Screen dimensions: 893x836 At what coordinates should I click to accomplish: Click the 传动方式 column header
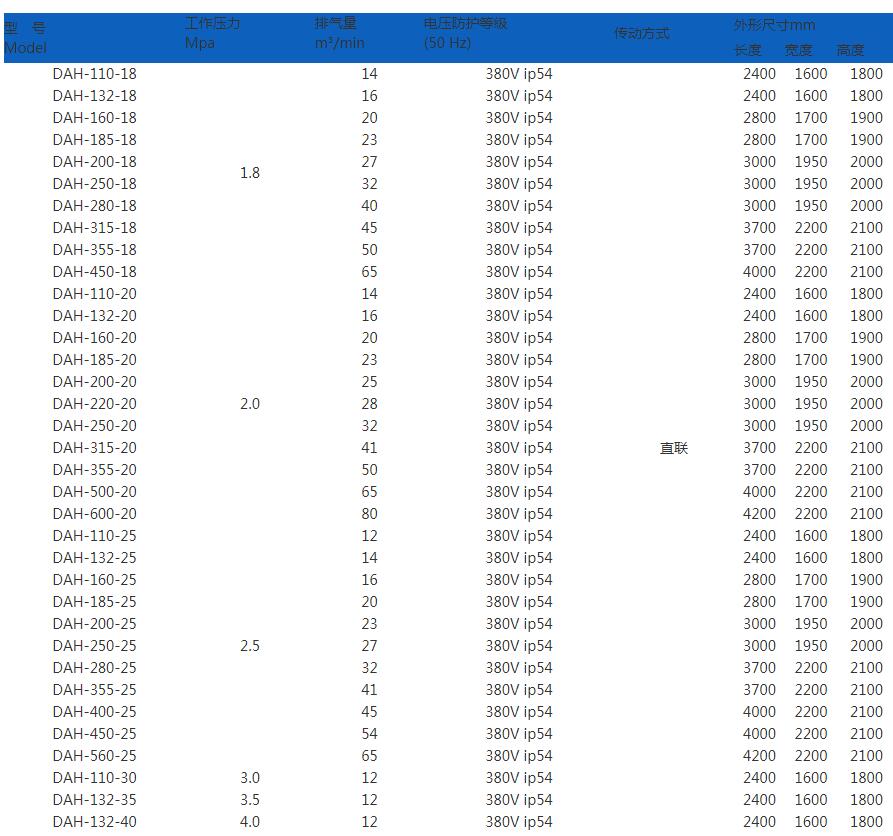641,33
